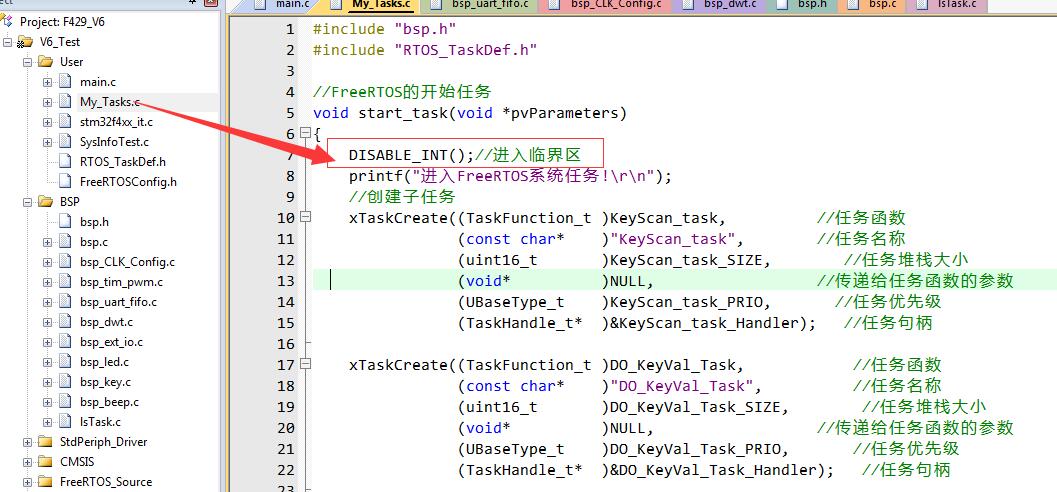Select bsp_key.c in the project tree
The image size is (1057, 492).
point(105,382)
